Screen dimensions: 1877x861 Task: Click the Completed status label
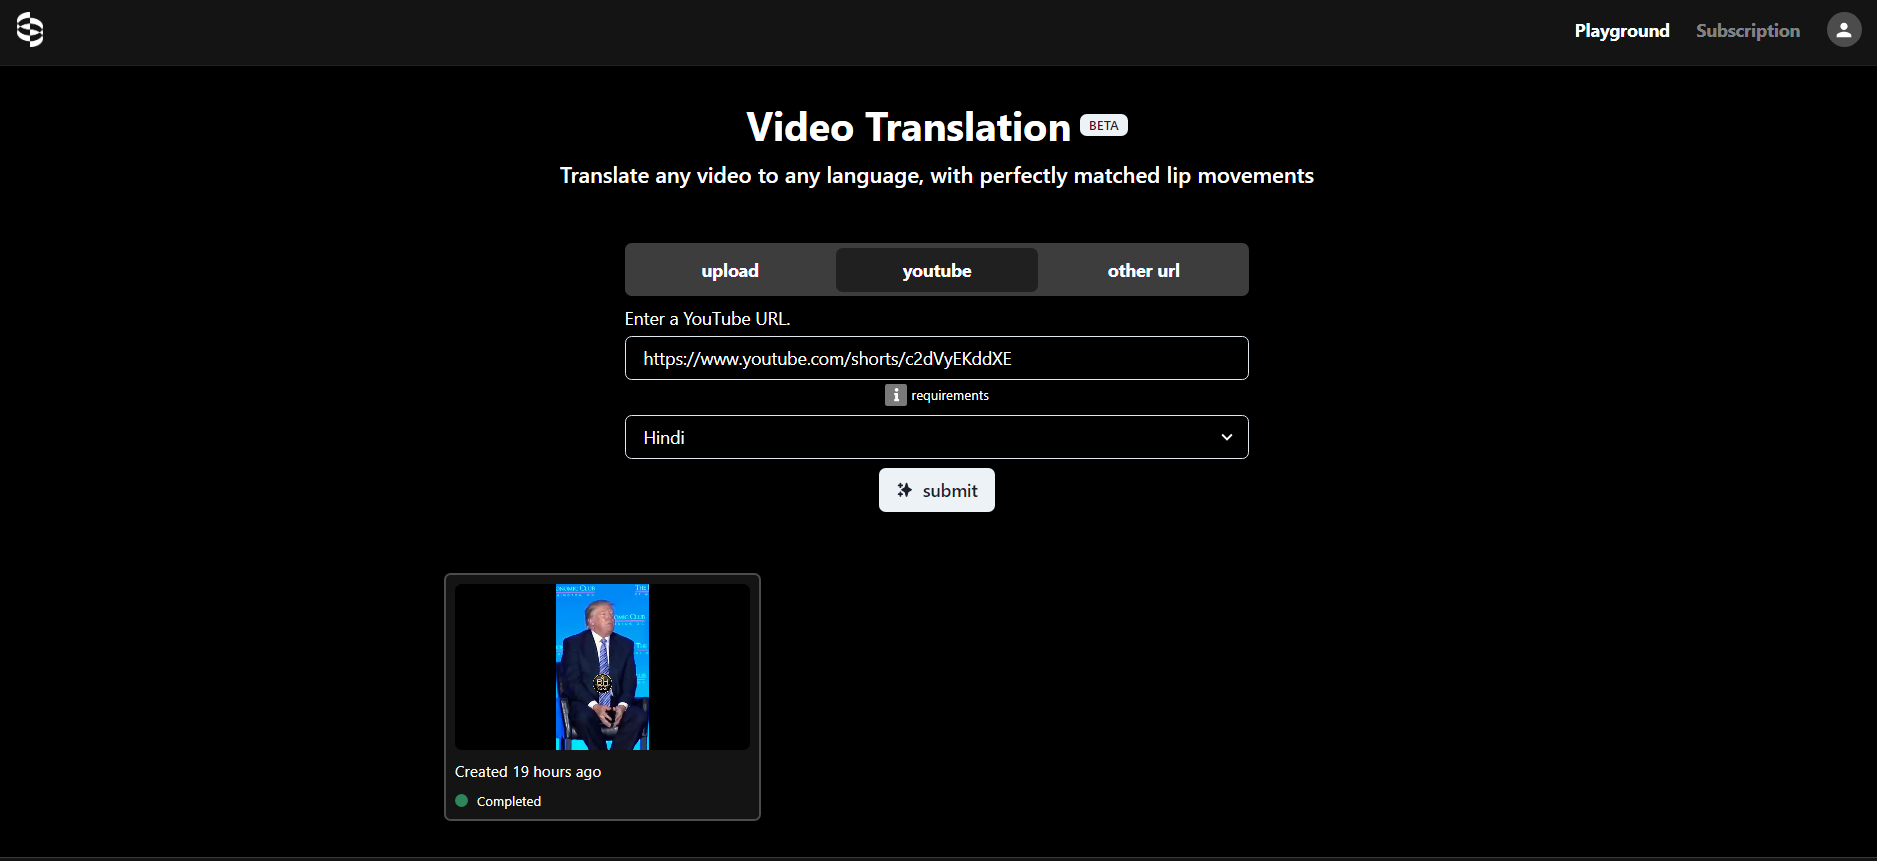(x=509, y=802)
